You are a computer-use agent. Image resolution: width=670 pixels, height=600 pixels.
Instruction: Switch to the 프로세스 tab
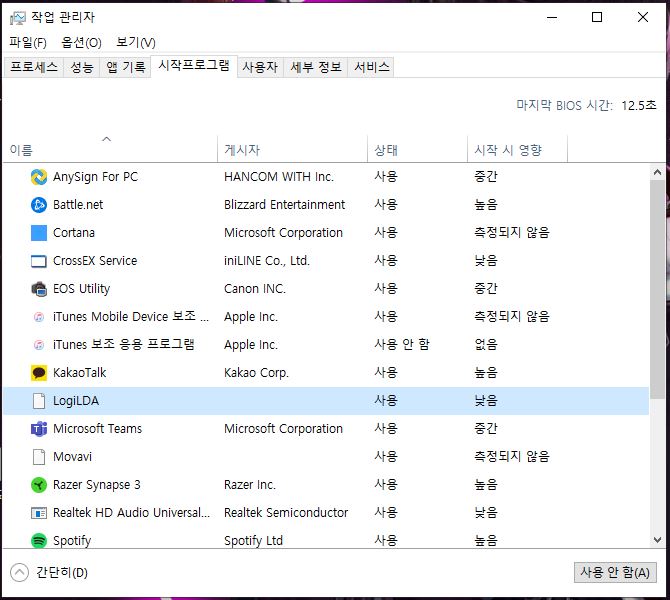point(34,67)
